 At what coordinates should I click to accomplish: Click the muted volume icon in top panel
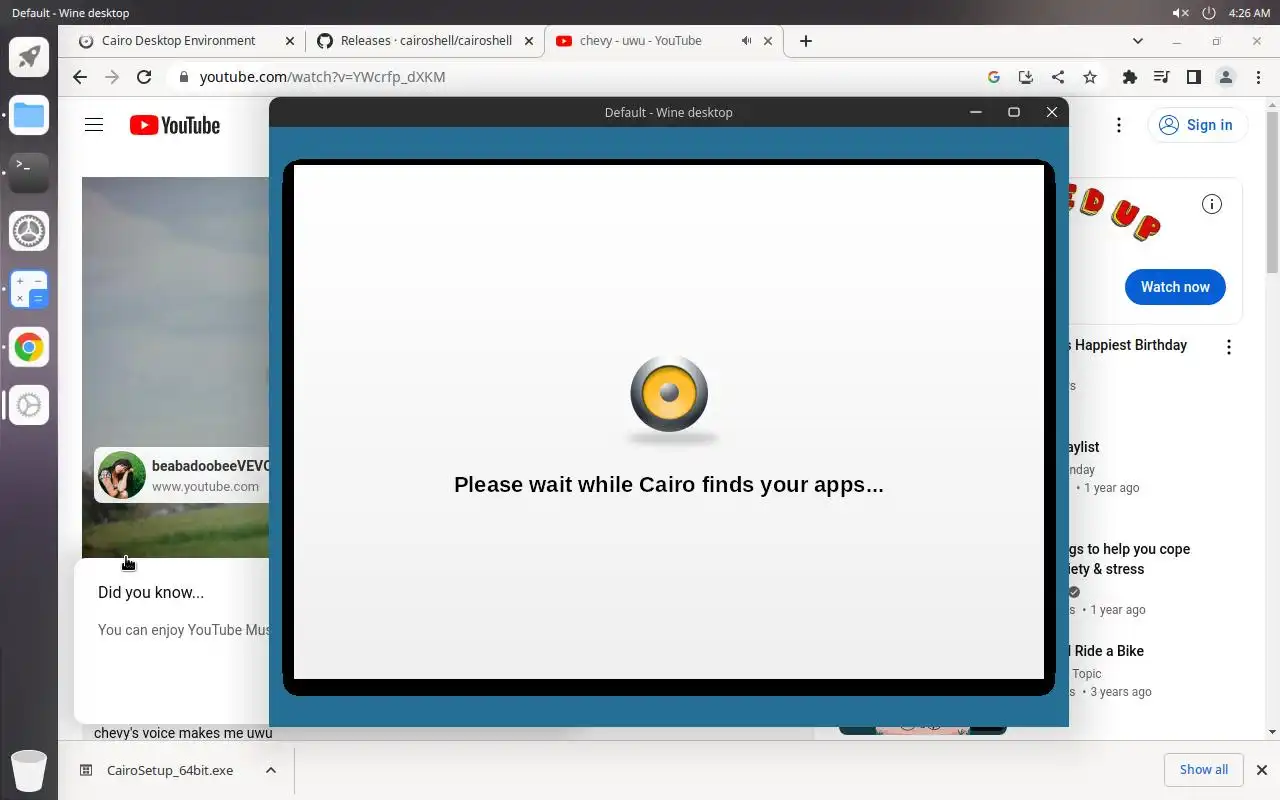[1180, 13]
